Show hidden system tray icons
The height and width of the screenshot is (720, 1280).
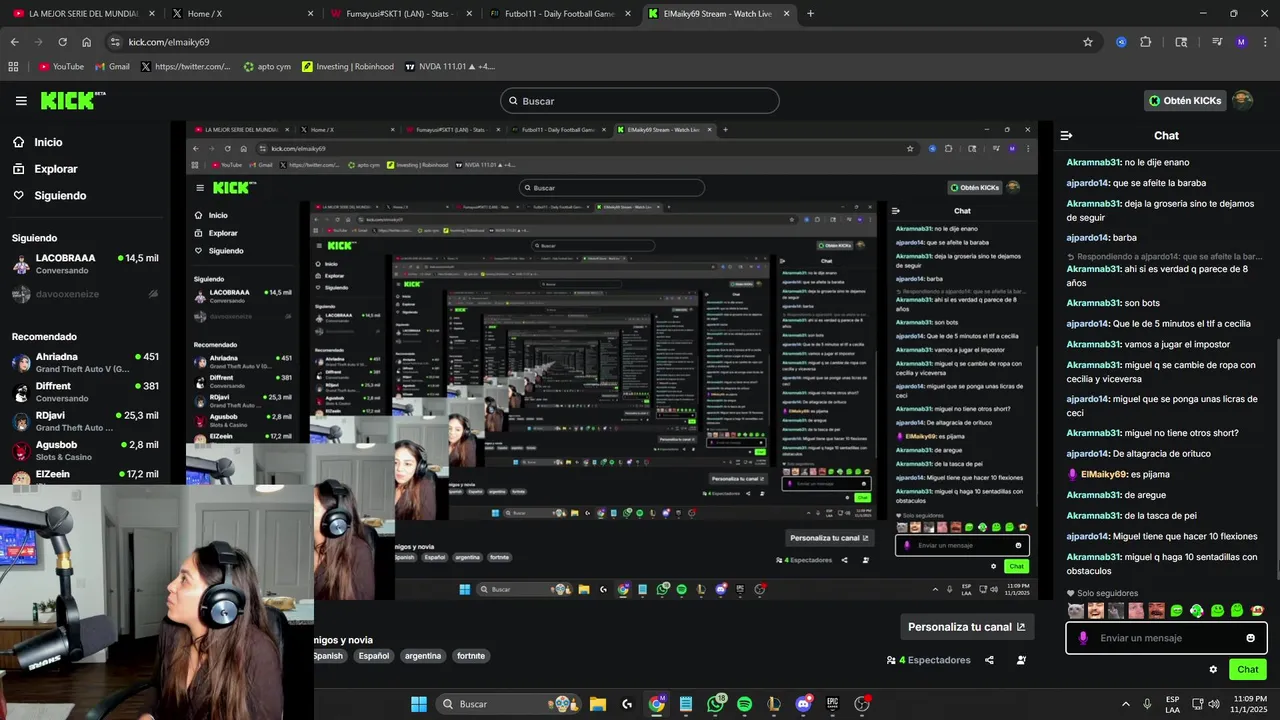tap(1125, 704)
